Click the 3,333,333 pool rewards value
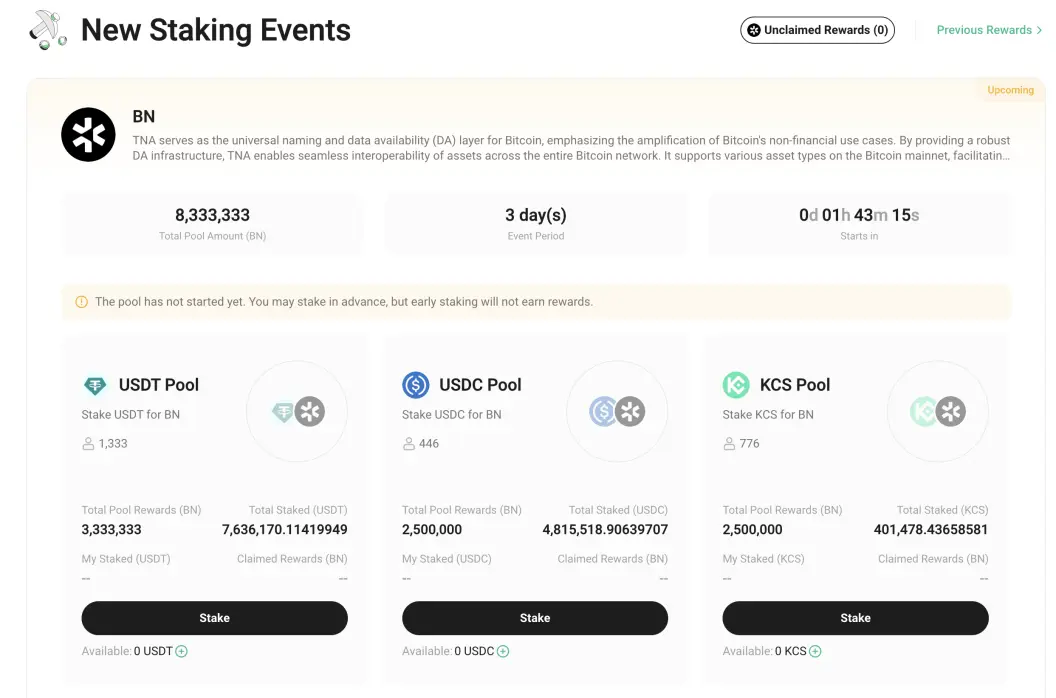Viewport: 1056px width, 698px height. point(112,530)
